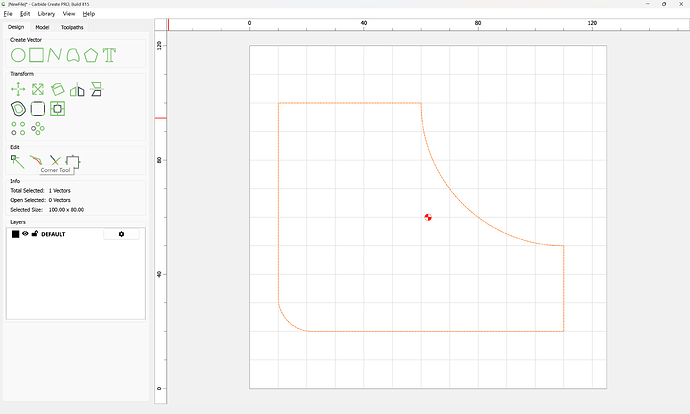Viewport: 690px width, 414px height.
Task: Close the Carbide Create window
Action: tap(681, 4)
